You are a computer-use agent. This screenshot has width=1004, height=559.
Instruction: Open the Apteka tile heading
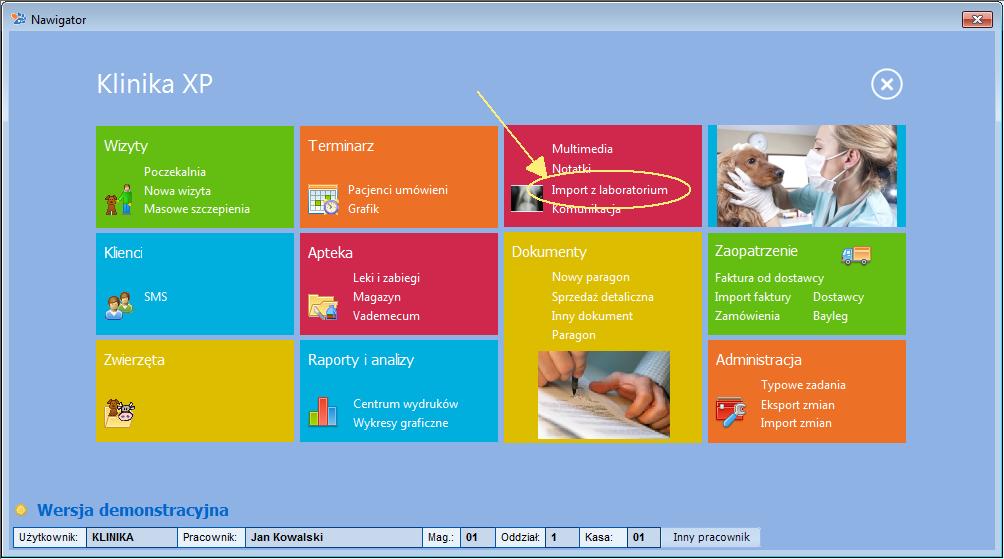[x=330, y=253]
